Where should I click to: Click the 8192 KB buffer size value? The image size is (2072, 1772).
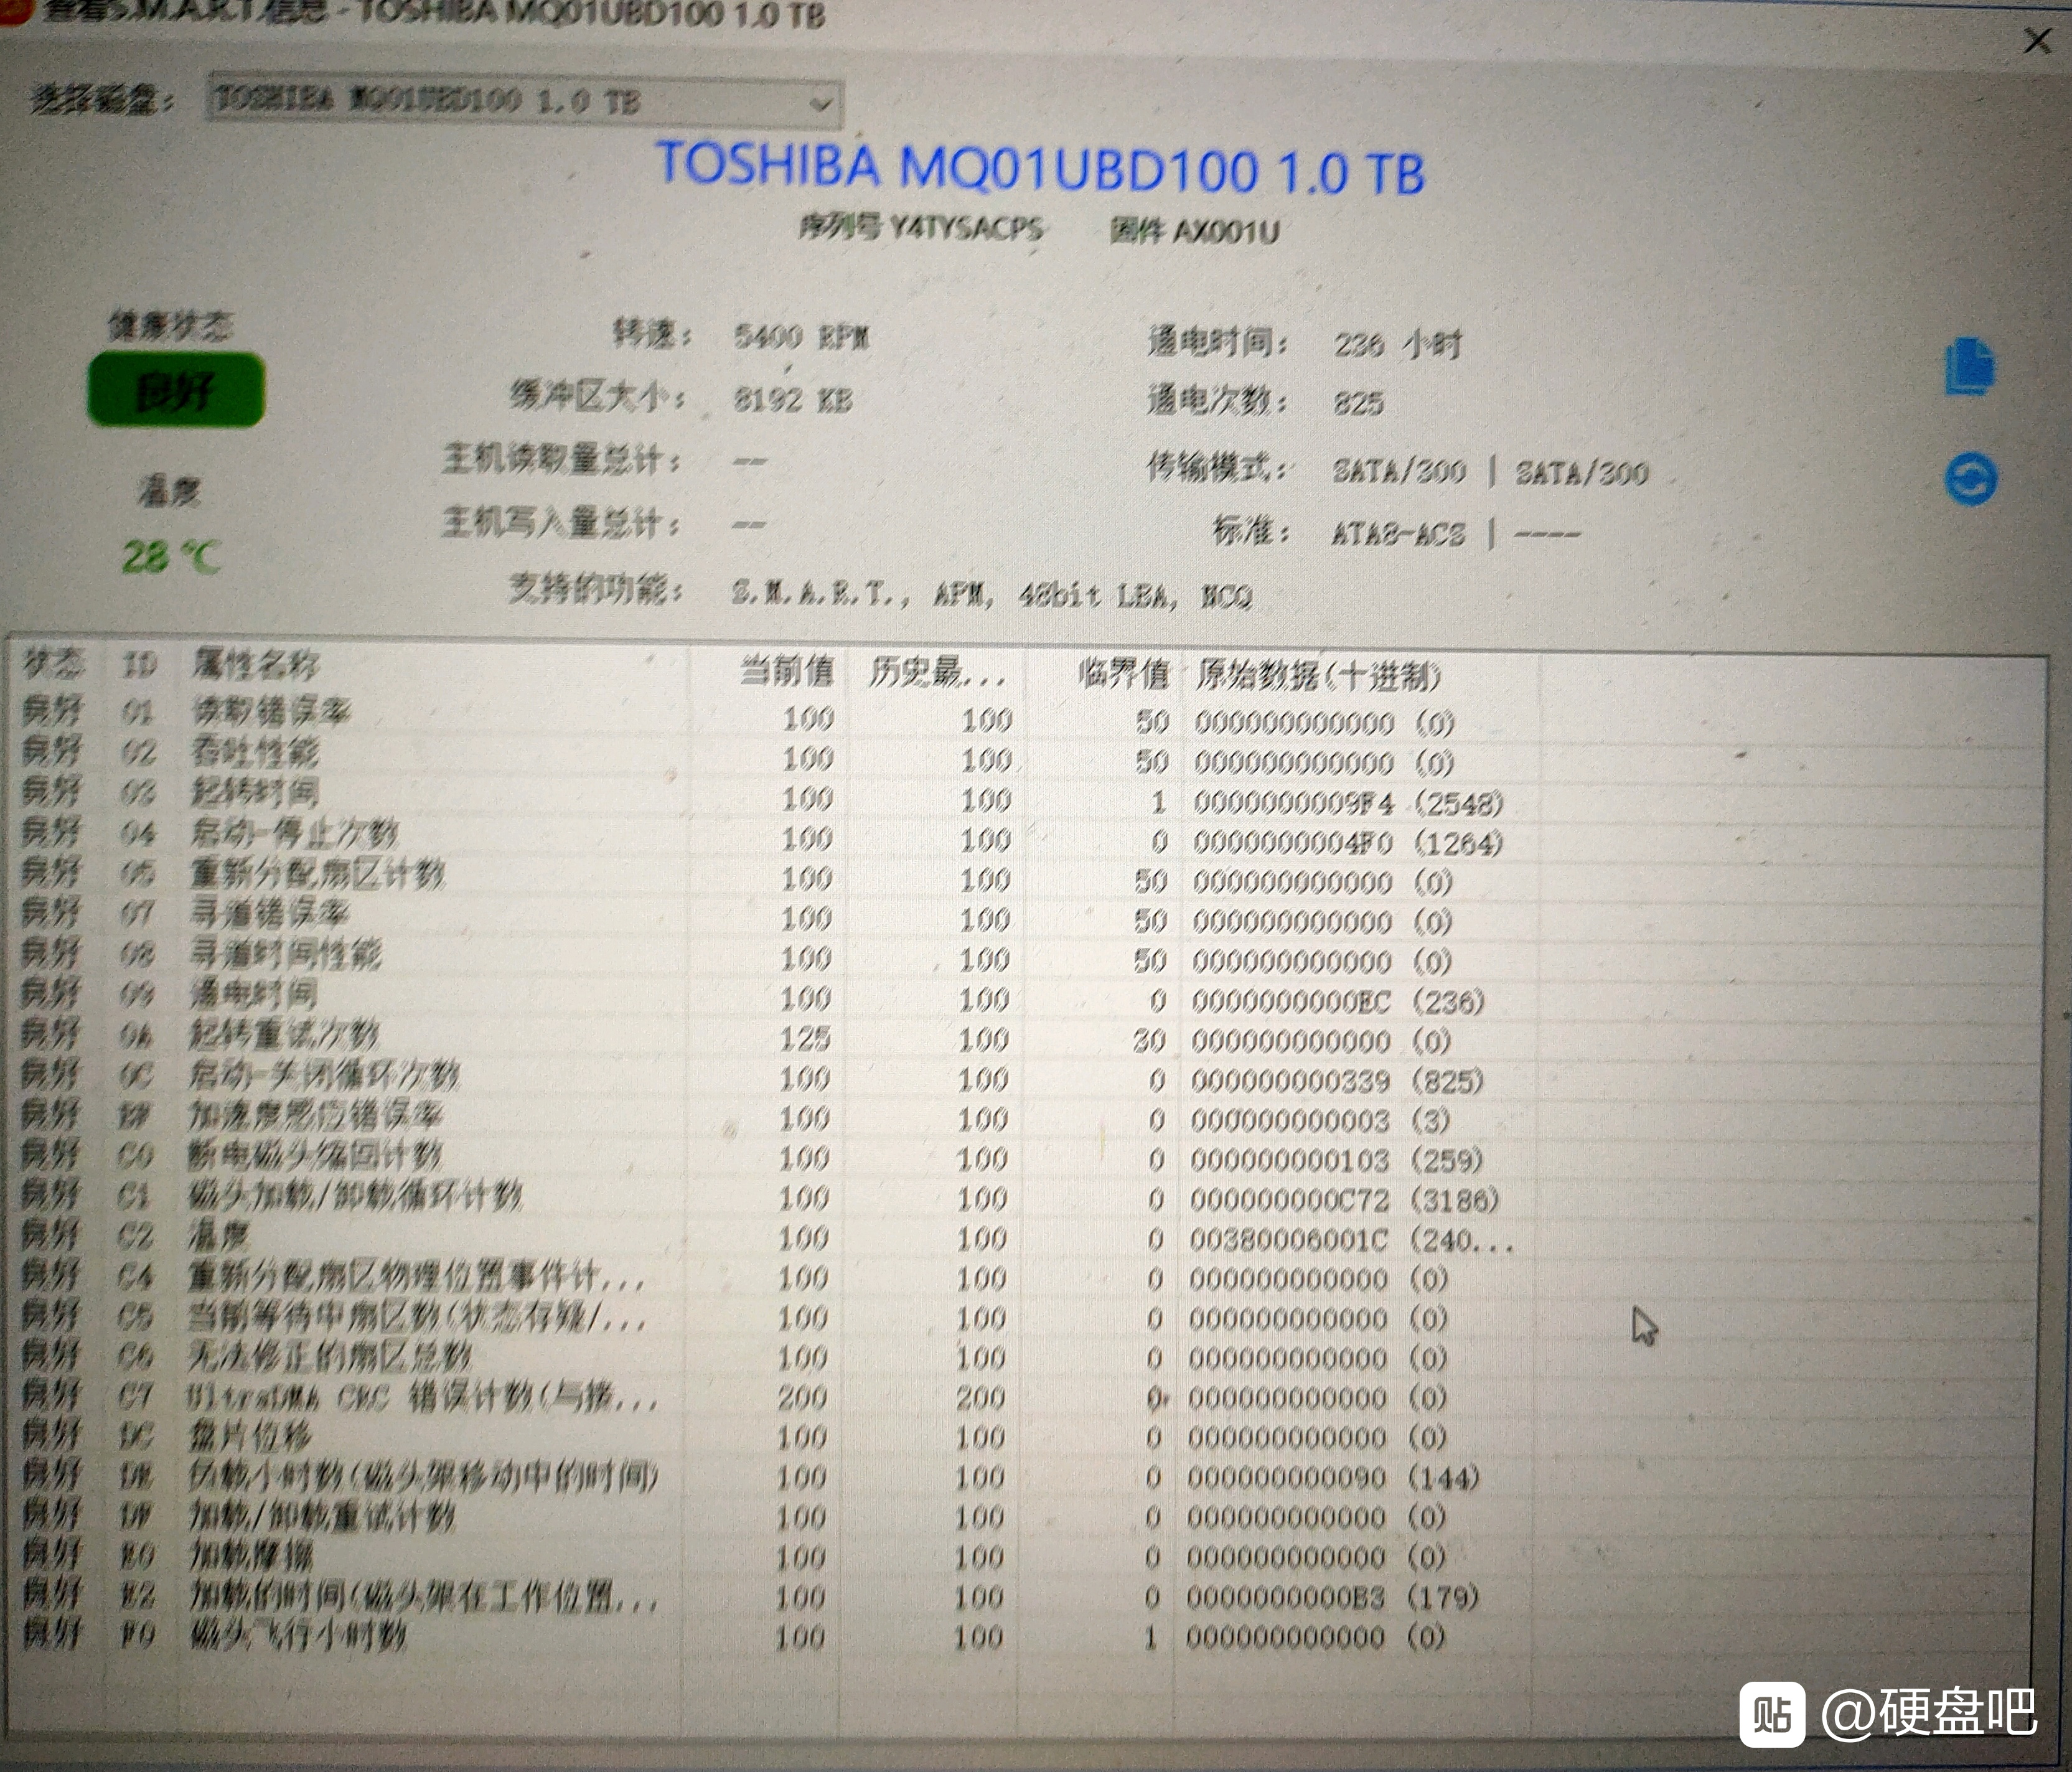[793, 400]
